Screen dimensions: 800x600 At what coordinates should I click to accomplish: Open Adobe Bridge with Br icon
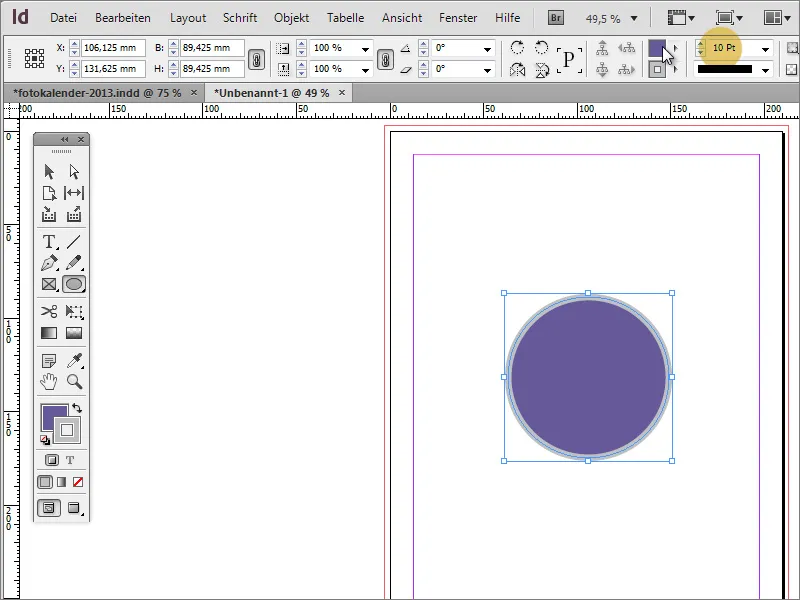pyautogui.click(x=556, y=18)
